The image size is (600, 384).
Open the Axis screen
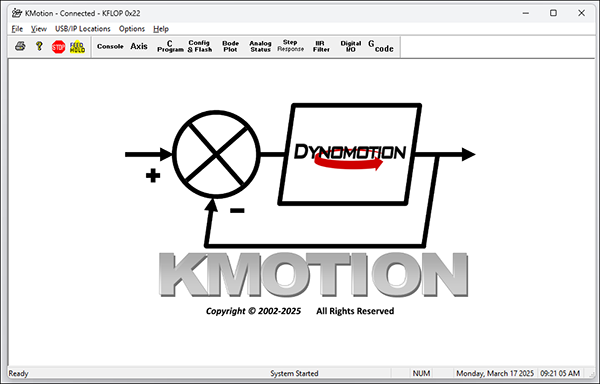[x=139, y=46]
